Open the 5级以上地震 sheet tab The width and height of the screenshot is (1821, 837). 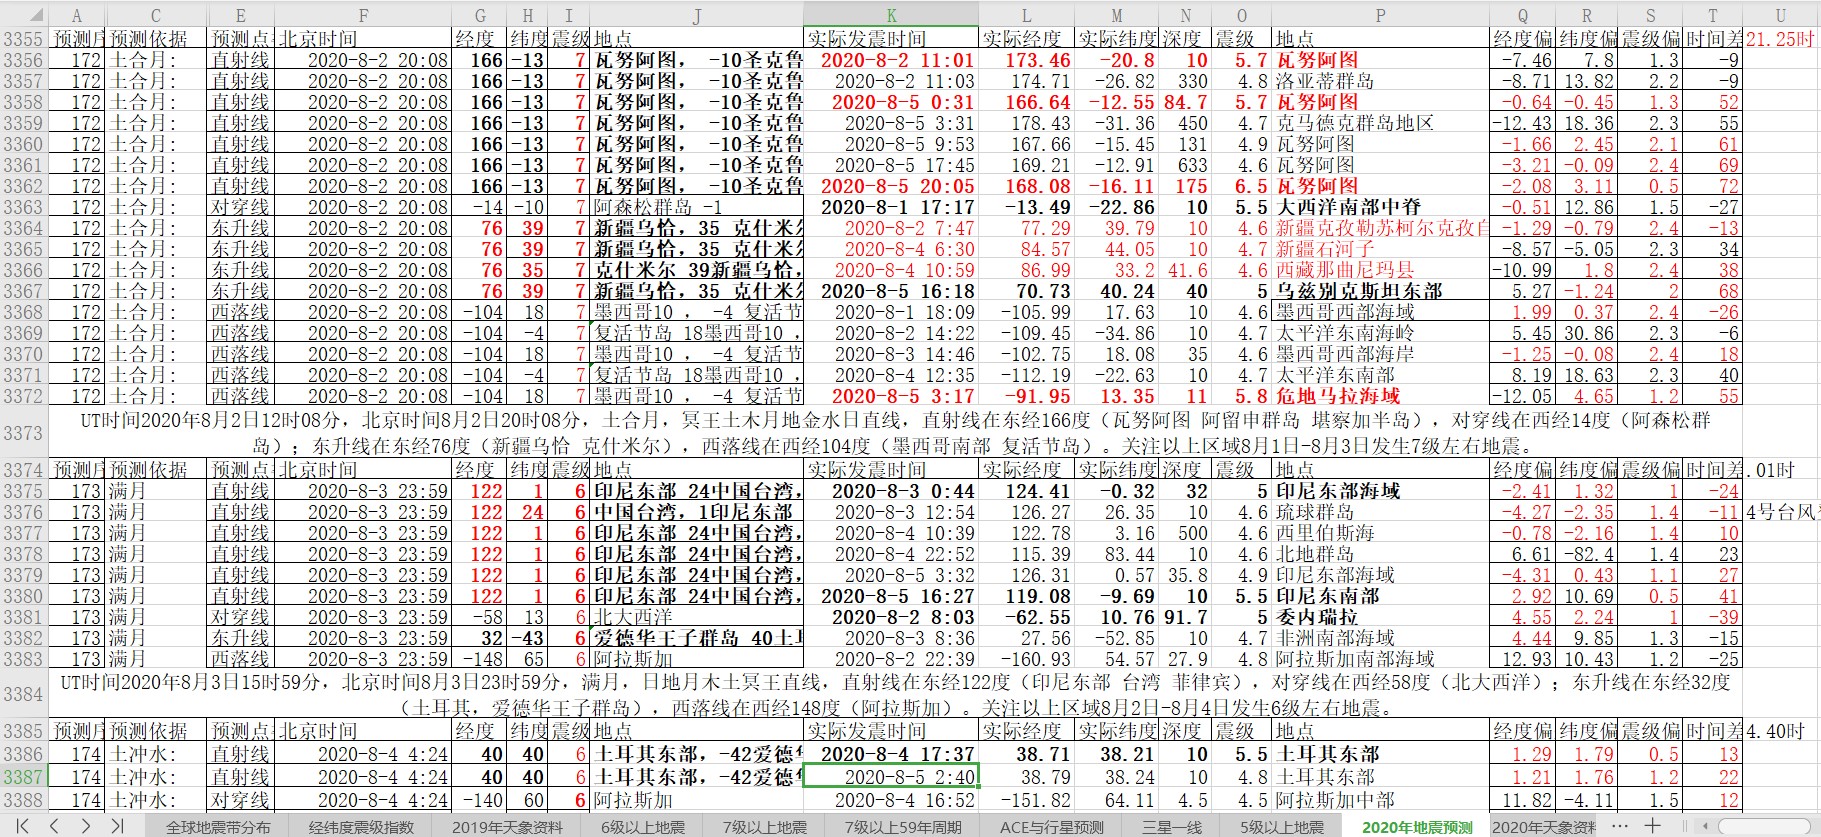tap(1282, 827)
